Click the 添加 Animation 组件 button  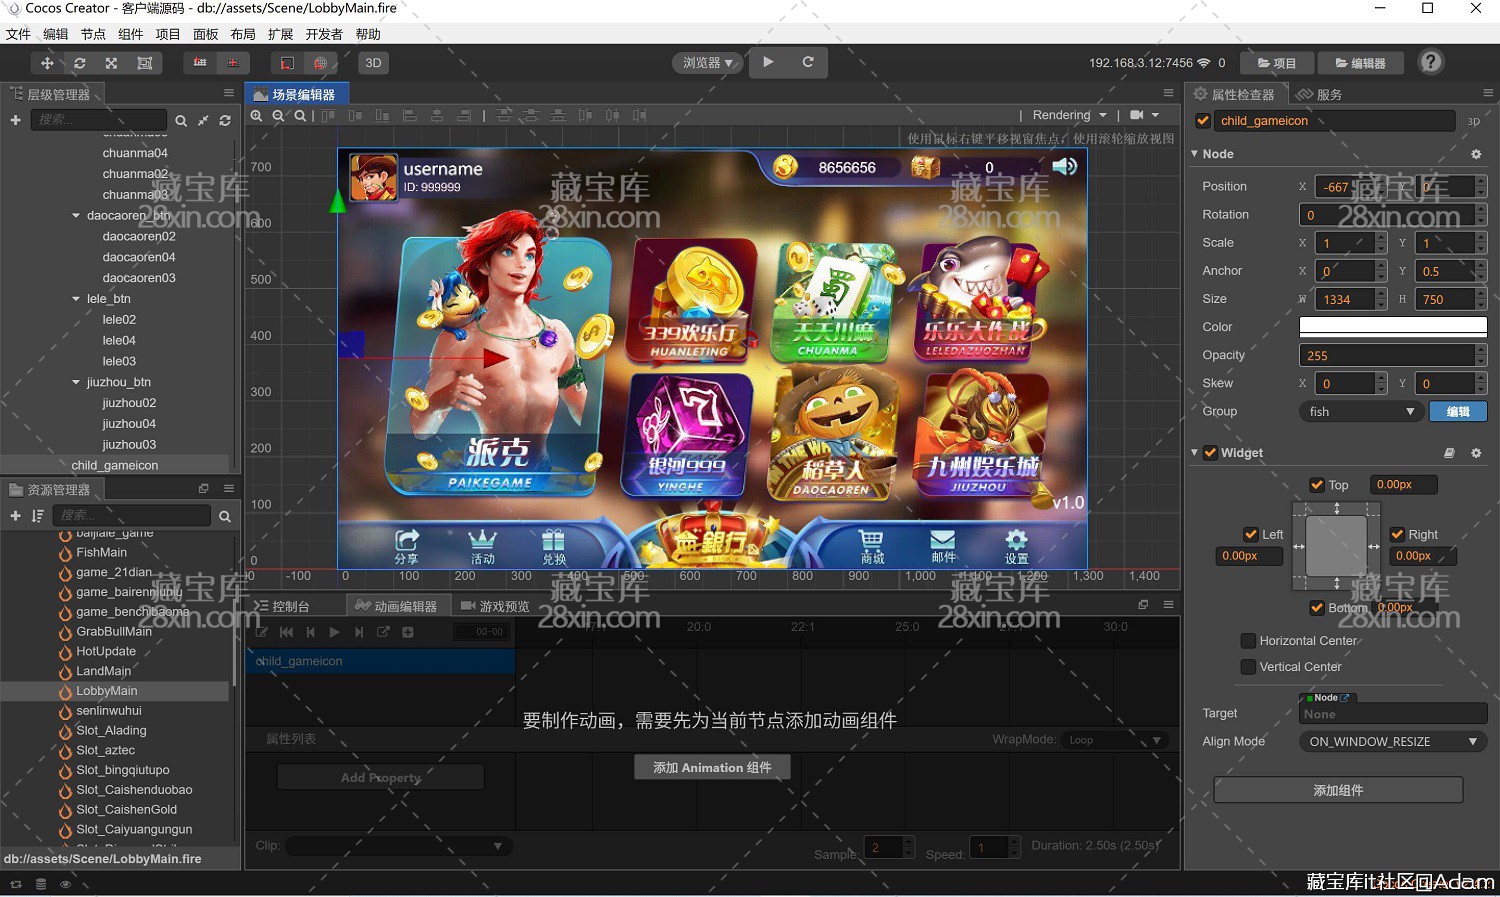pos(712,767)
